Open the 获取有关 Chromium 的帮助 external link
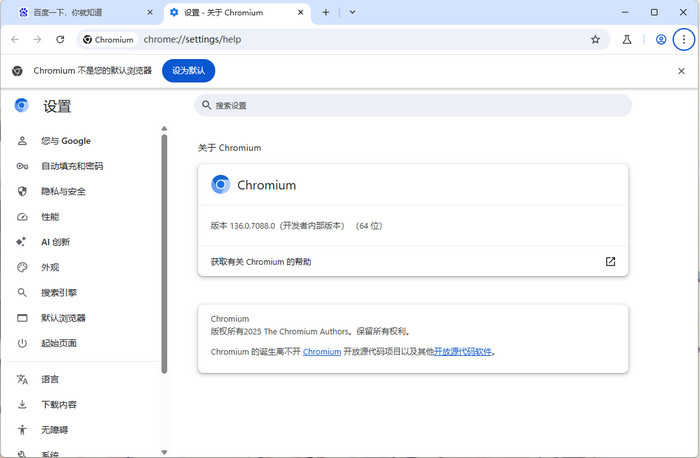Image resolution: width=700 pixels, height=458 pixels. [610, 261]
